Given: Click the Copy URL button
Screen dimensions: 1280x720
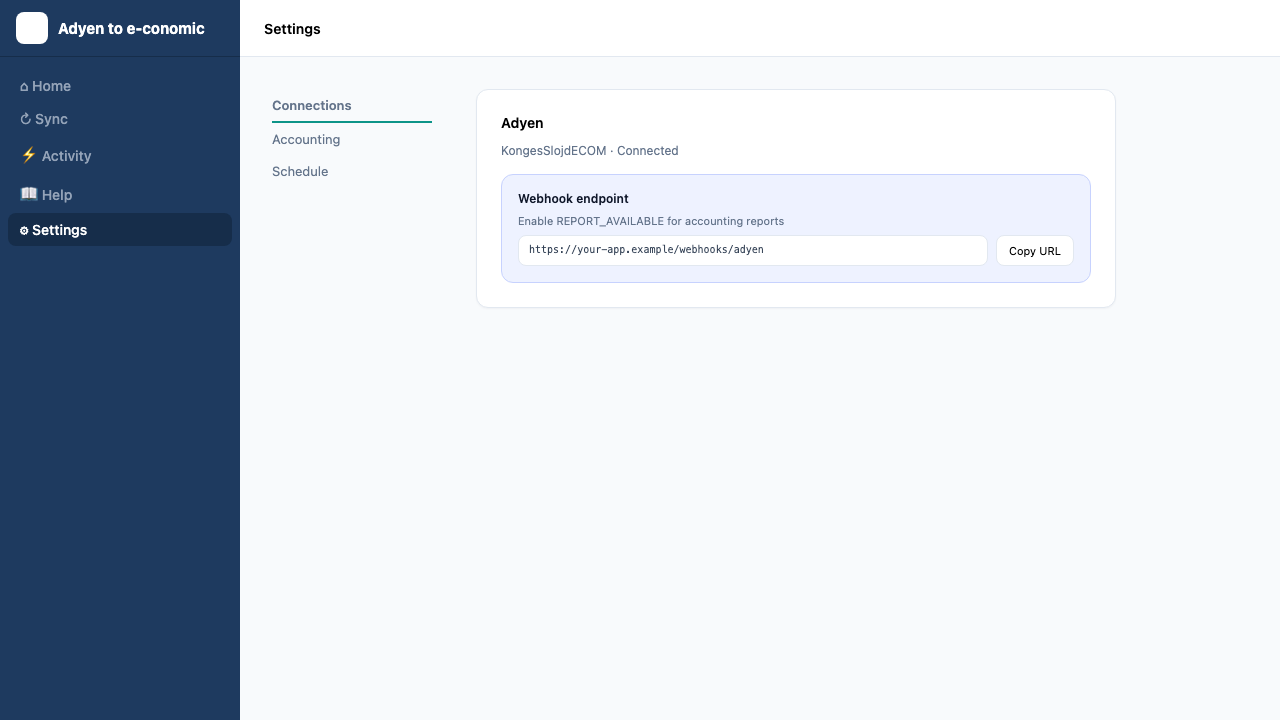Looking at the screenshot, I should (1035, 251).
